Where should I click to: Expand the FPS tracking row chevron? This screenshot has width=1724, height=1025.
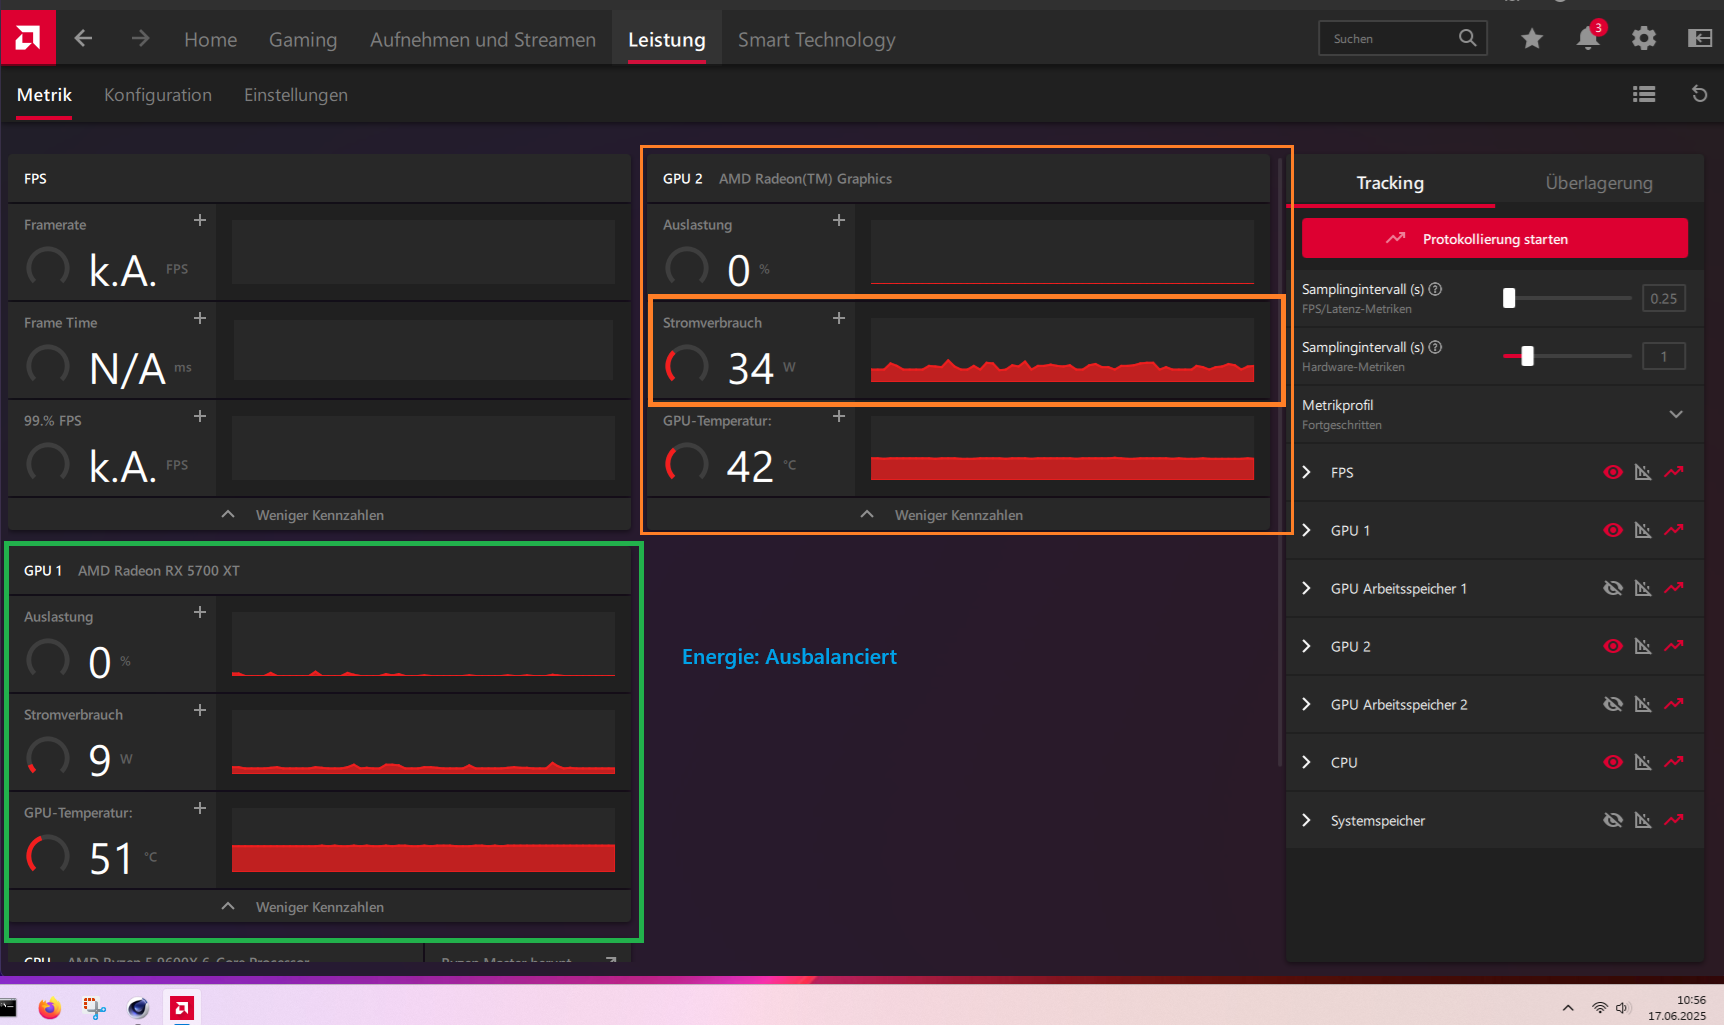(x=1306, y=472)
